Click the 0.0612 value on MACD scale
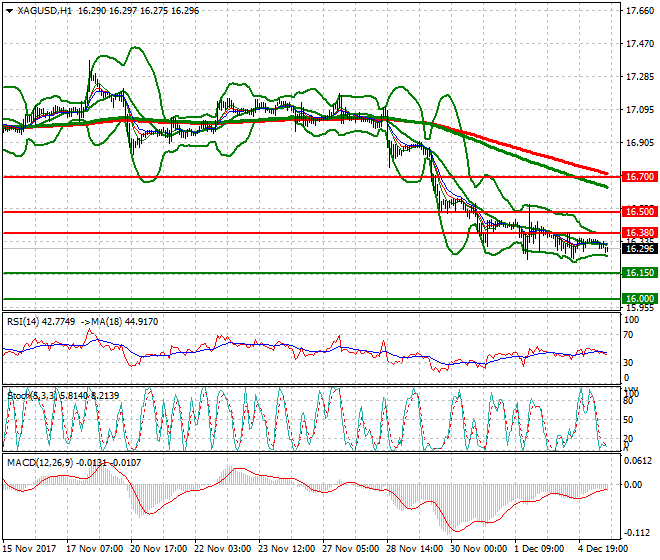660x560 pixels. (638, 461)
